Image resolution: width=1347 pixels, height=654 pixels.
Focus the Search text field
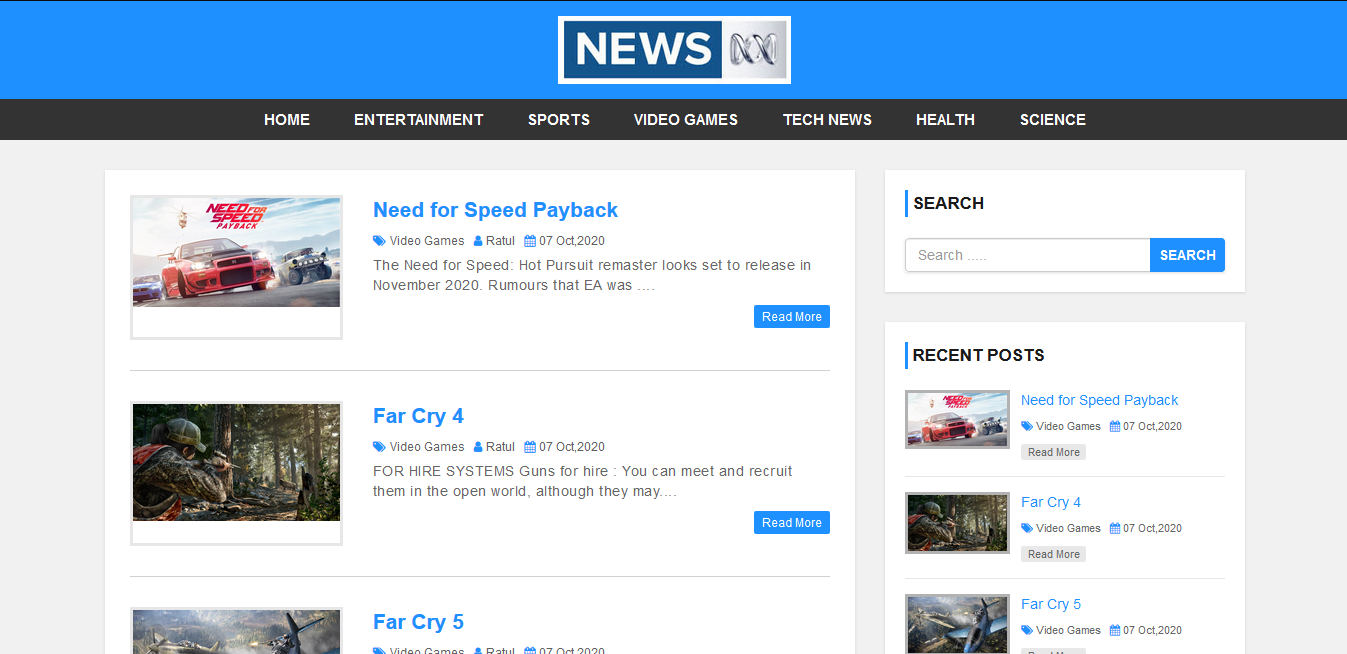click(x=1028, y=255)
